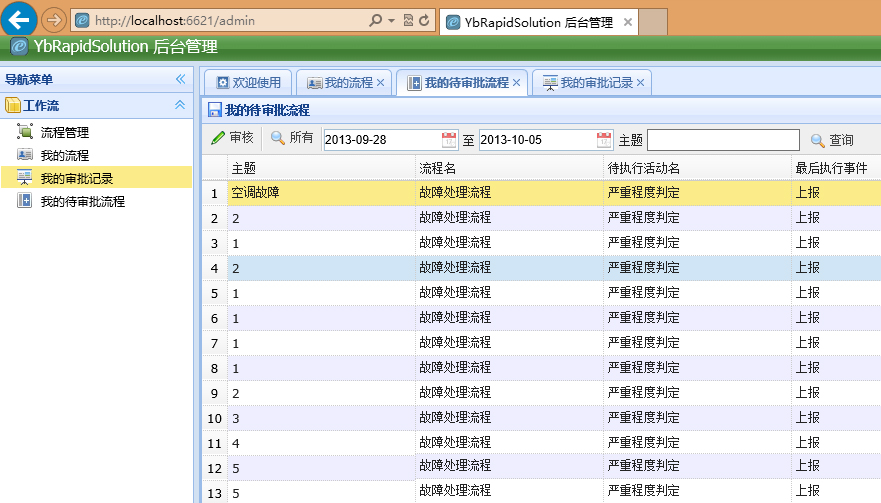The height and width of the screenshot is (503, 881).
Task: Close the 我的待审批流程 tab
Action: tap(516, 83)
